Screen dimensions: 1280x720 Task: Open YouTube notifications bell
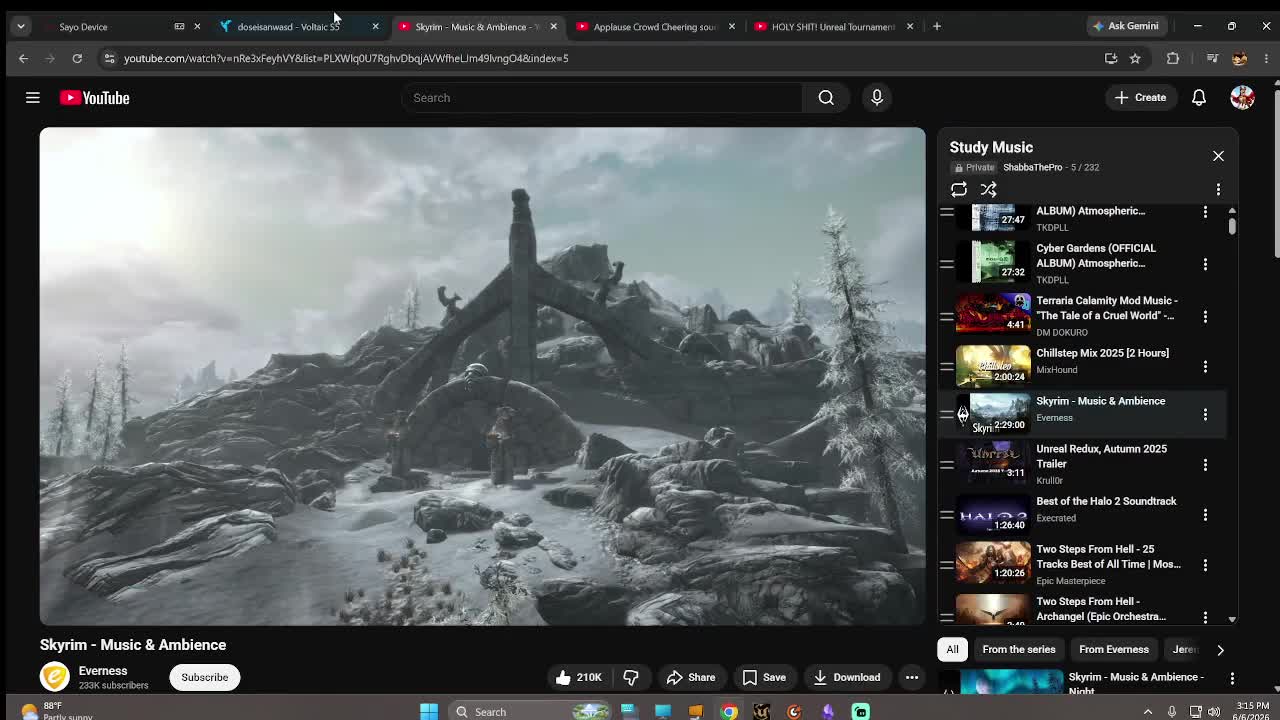pos(1198,98)
